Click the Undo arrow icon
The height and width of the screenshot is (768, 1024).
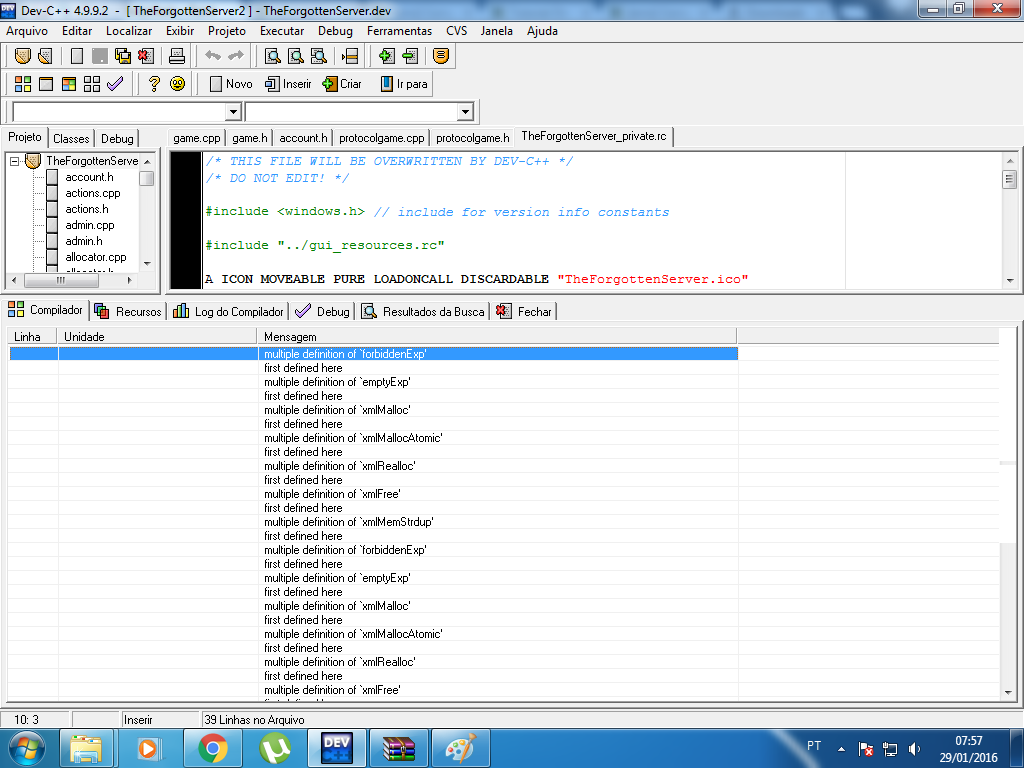pos(213,56)
